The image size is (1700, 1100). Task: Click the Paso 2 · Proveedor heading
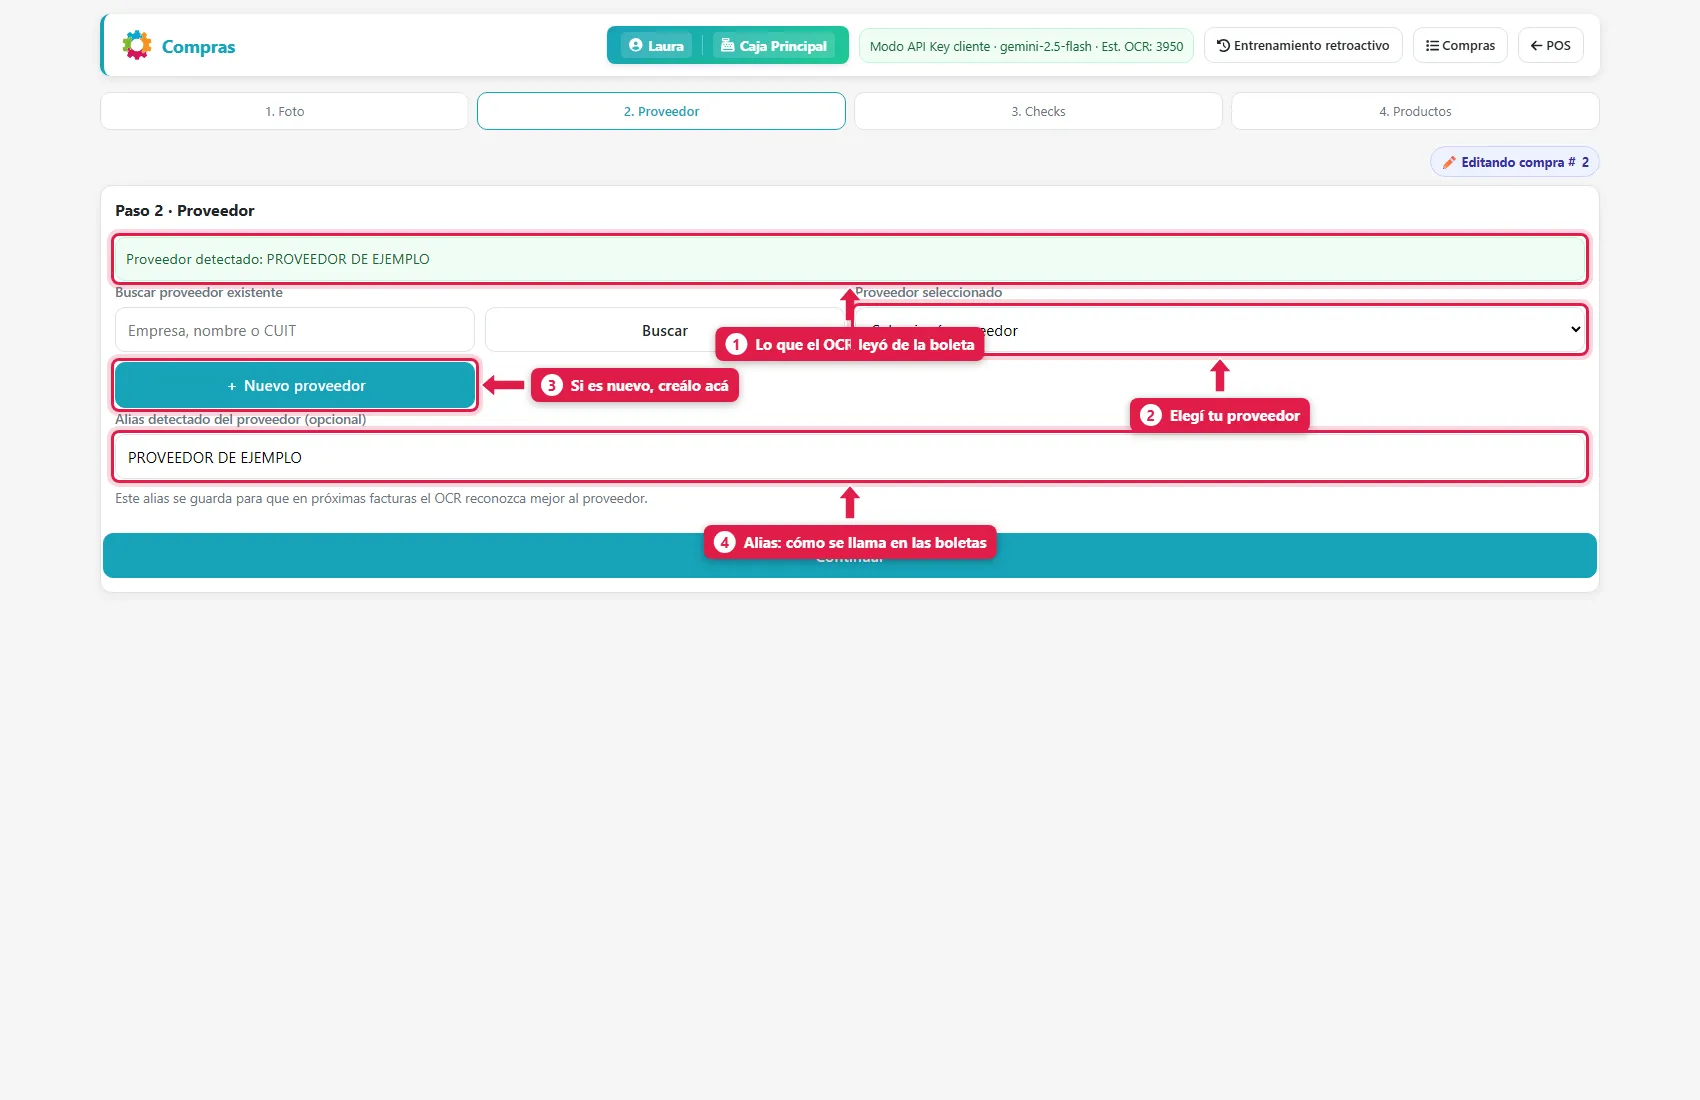click(x=185, y=210)
